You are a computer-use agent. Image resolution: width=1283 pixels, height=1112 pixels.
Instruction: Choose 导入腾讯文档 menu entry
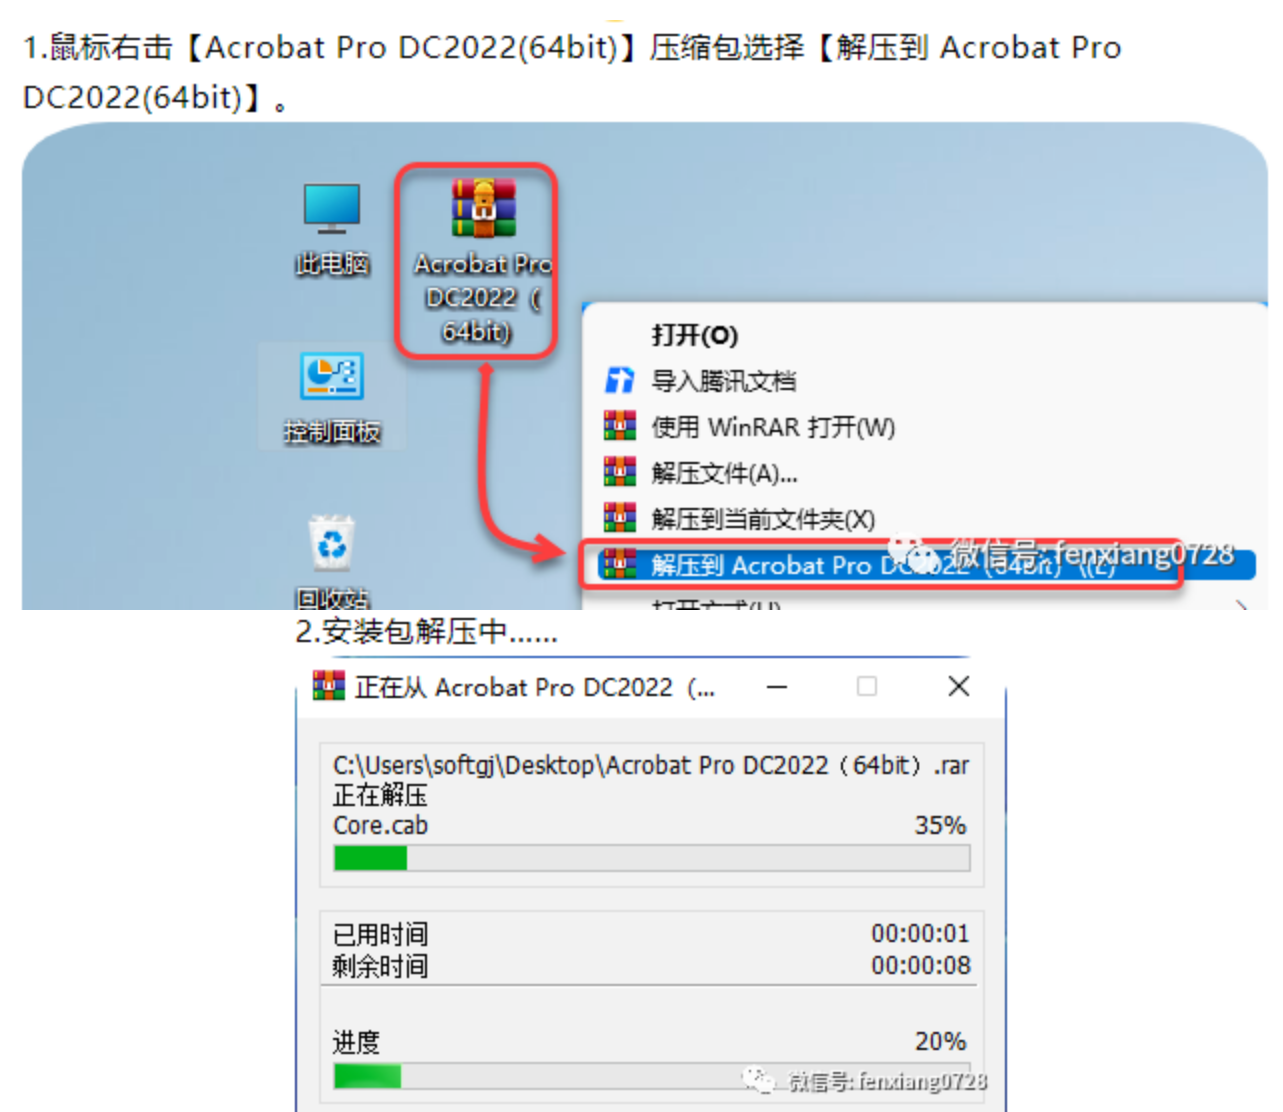(x=724, y=381)
